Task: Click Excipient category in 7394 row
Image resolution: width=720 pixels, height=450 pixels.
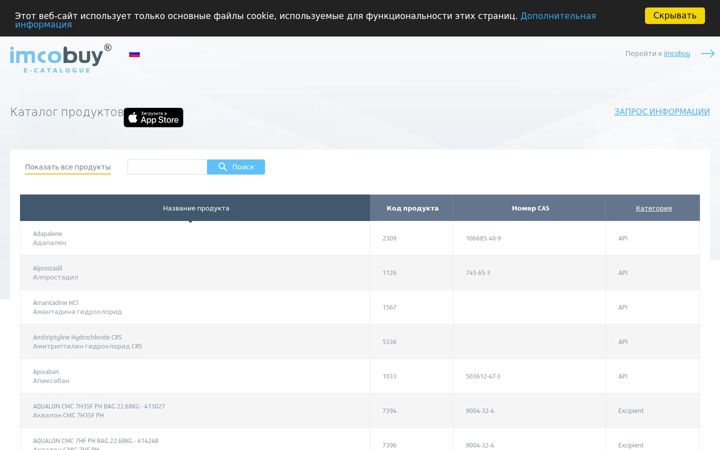Action: click(631, 411)
